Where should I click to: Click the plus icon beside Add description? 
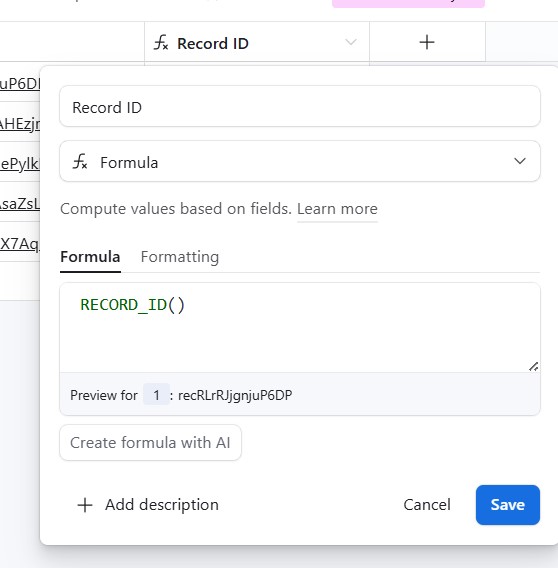tap(85, 505)
